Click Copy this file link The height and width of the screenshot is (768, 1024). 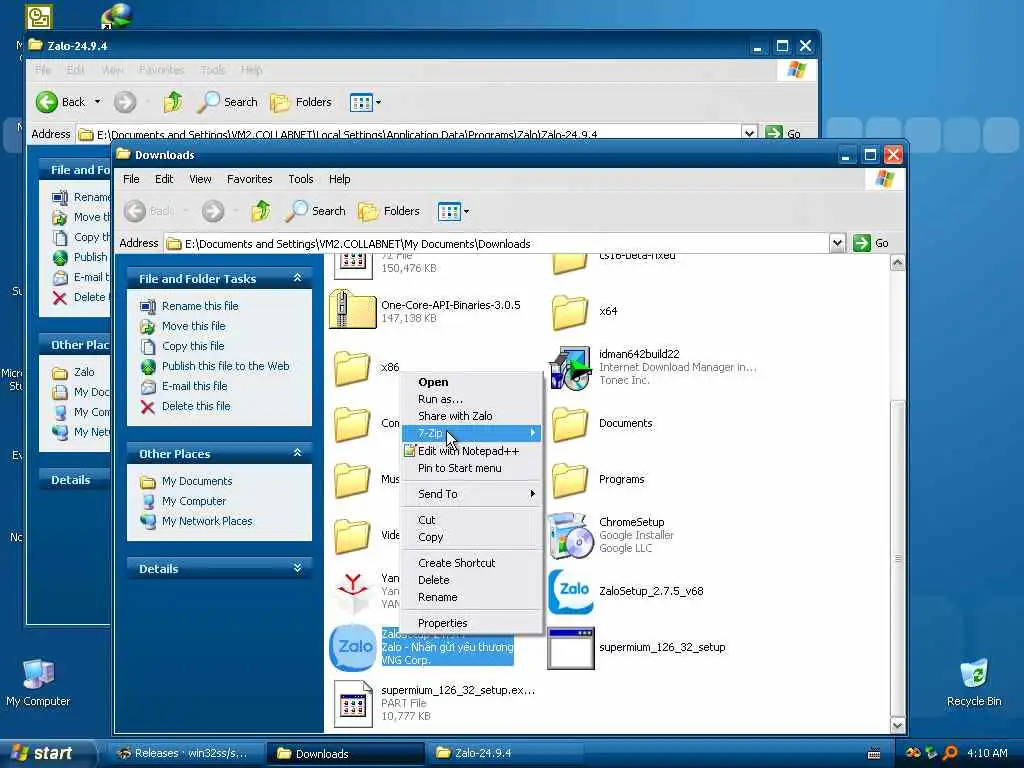coord(193,346)
